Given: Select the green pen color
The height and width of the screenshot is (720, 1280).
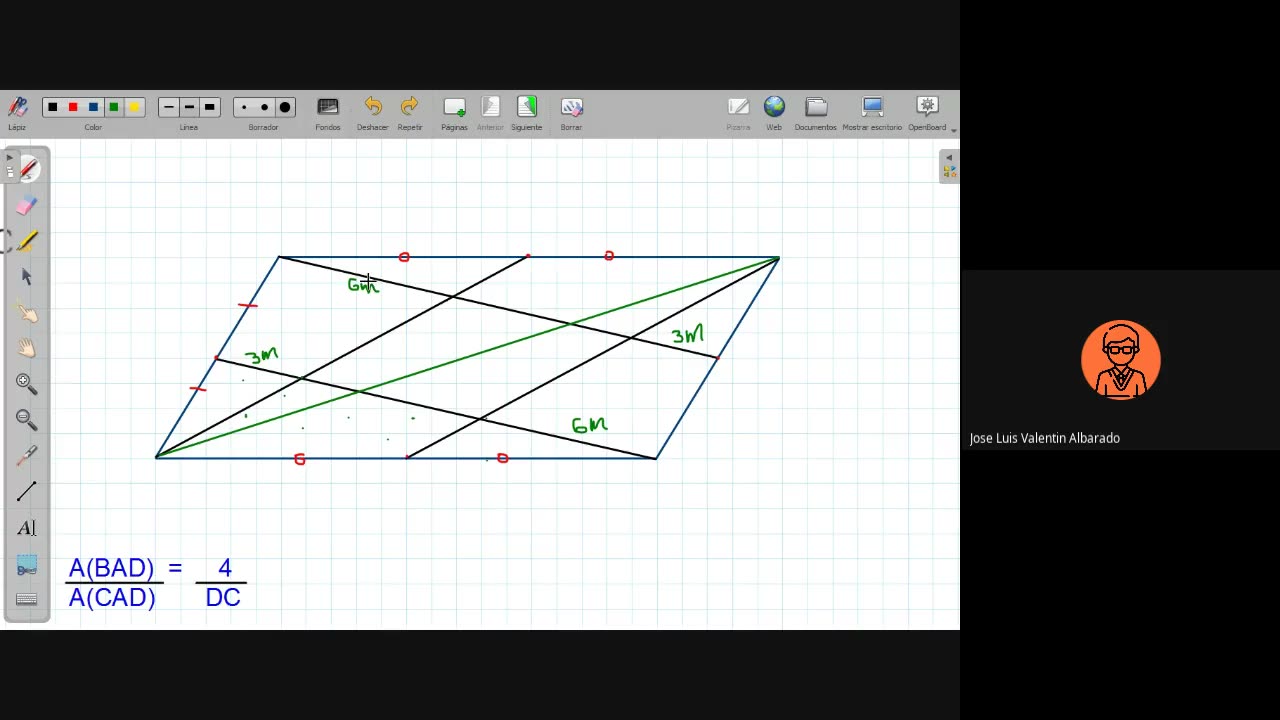Looking at the screenshot, I should coord(114,107).
